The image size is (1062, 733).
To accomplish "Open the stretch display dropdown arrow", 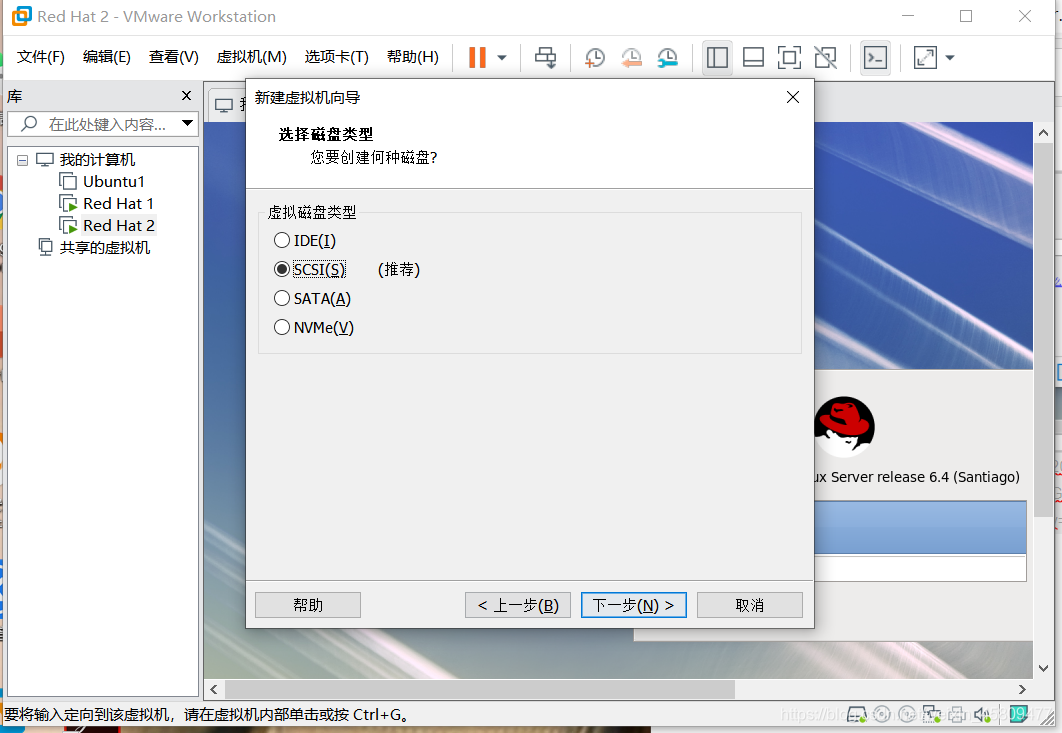I will pyautogui.click(x=950, y=58).
